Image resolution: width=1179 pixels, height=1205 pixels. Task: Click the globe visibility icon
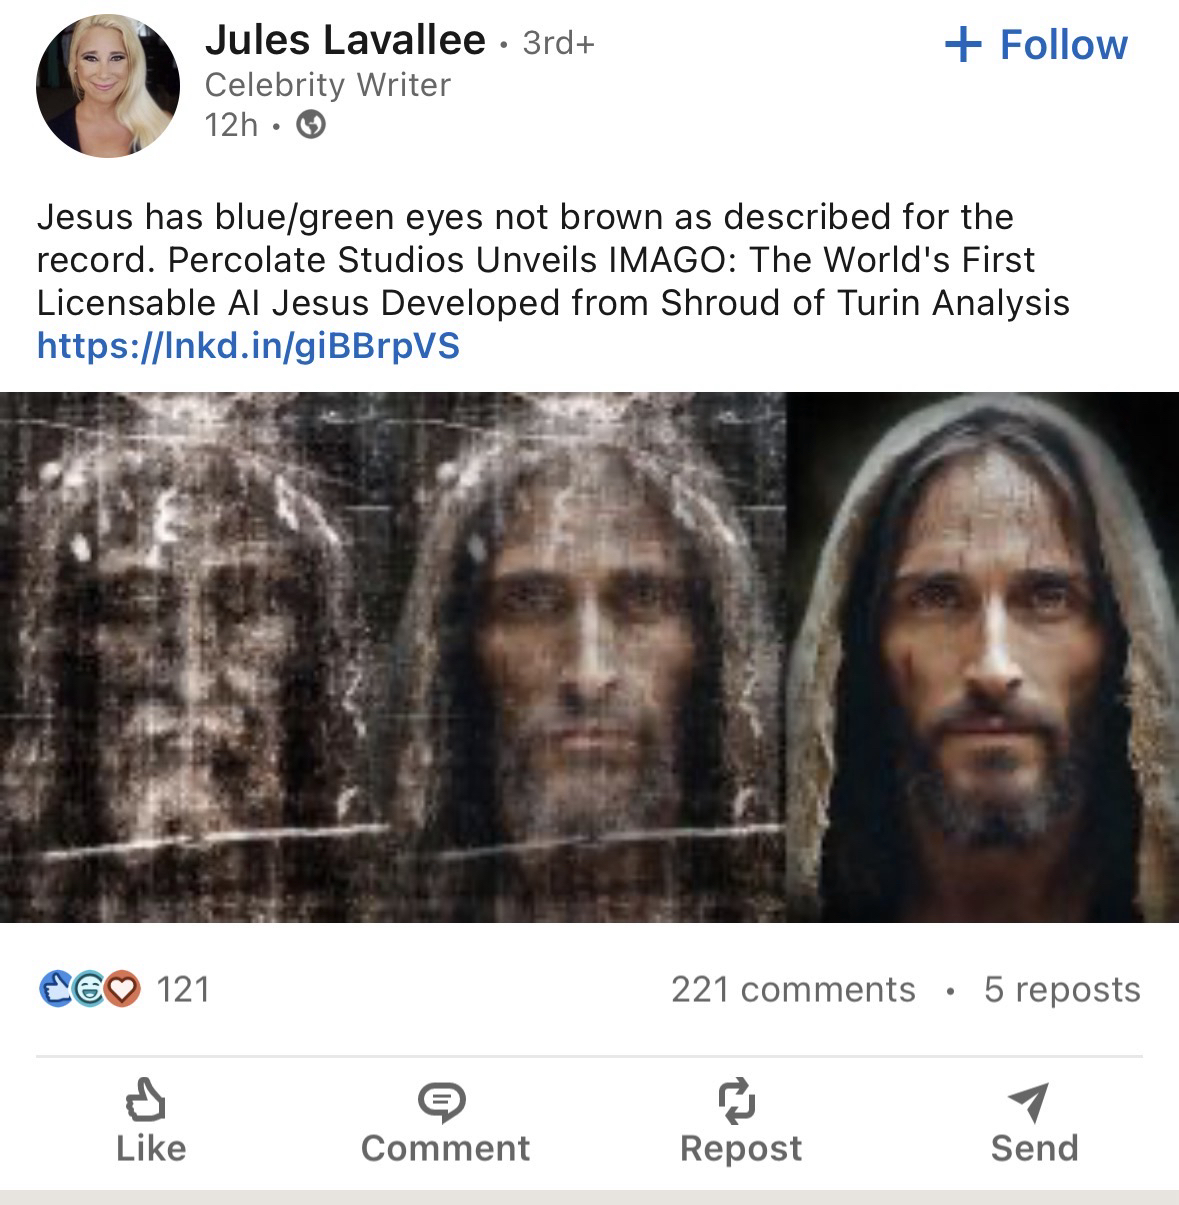(x=311, y=124)
